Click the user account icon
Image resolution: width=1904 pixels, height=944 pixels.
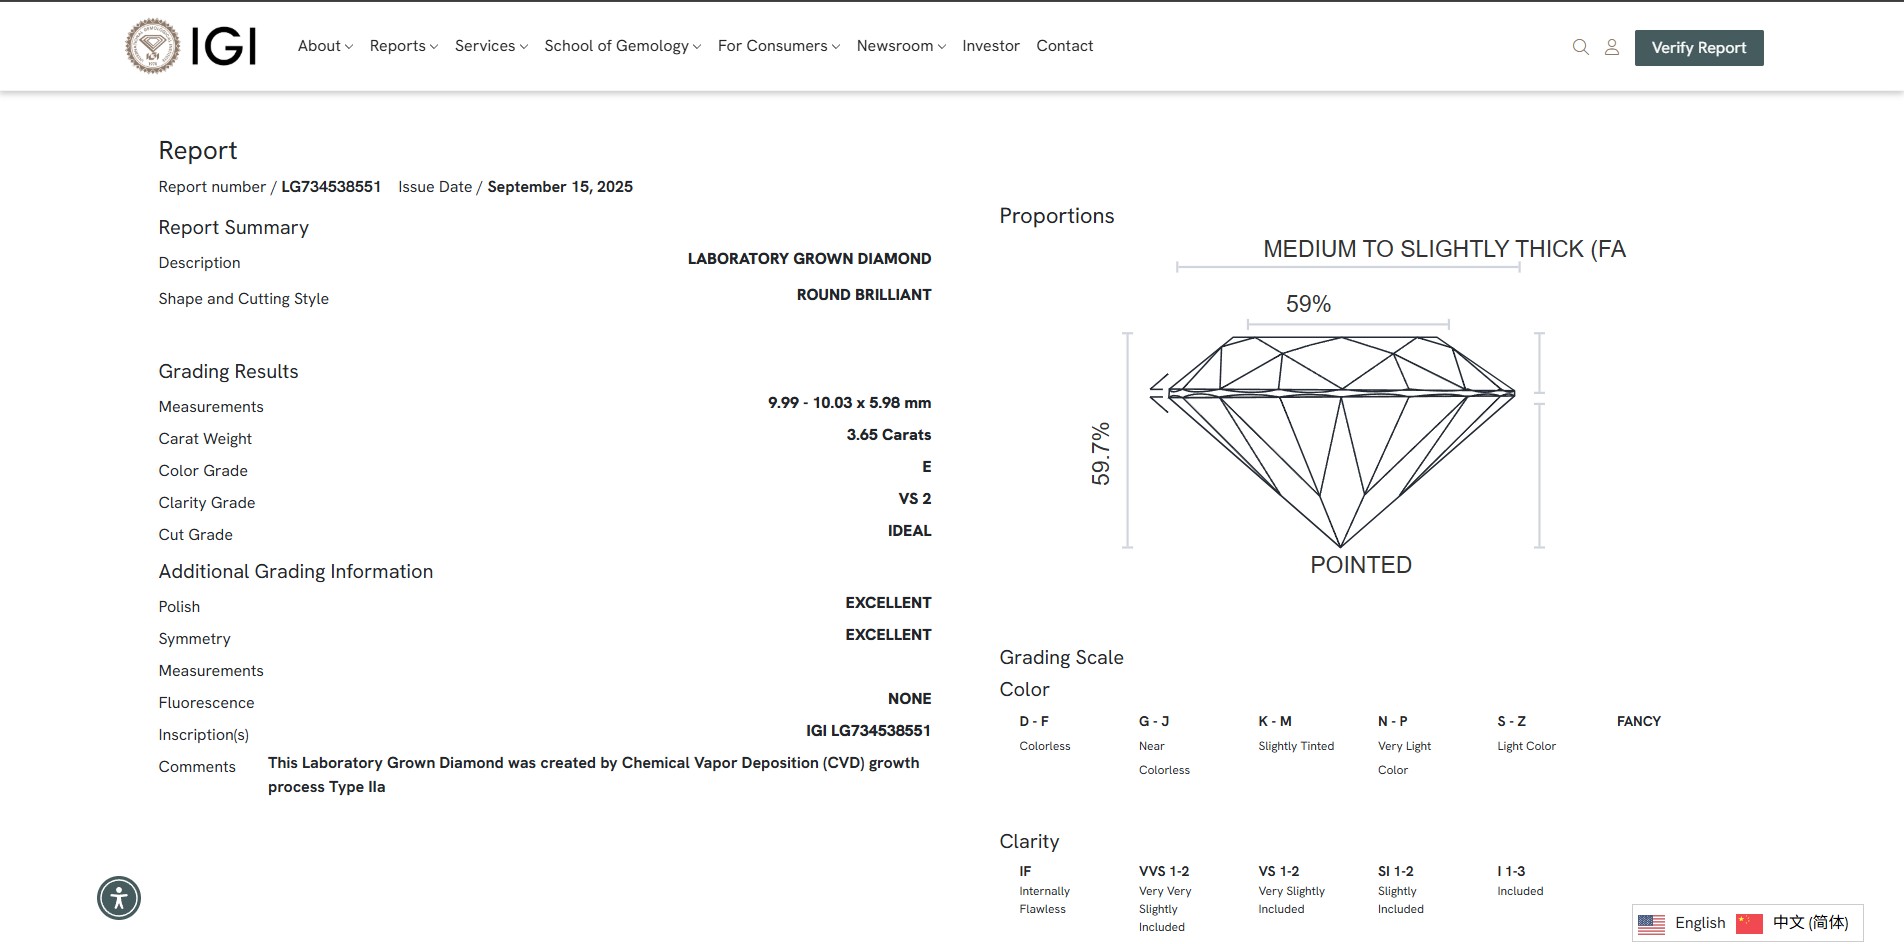click(1611, 47)
